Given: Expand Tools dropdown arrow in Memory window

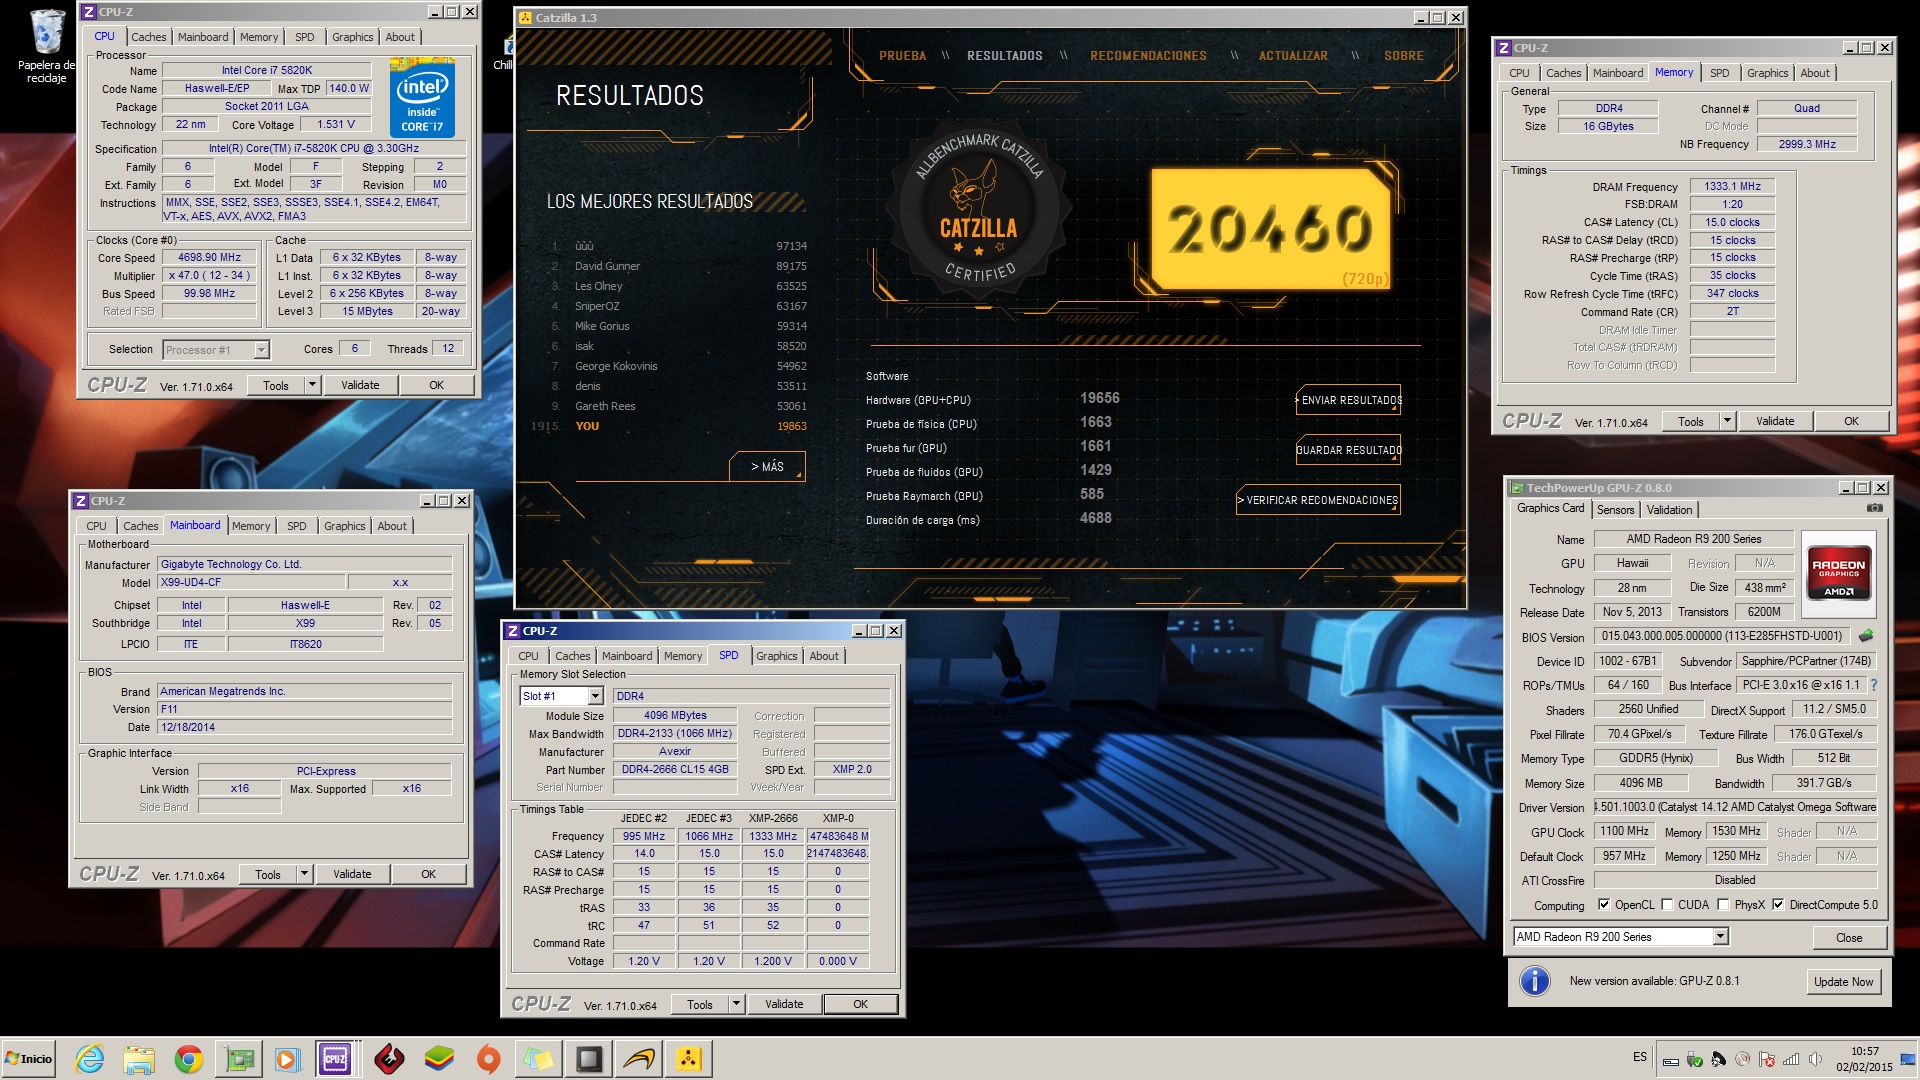Looking at the screenshot, I should pos(1727,421).
